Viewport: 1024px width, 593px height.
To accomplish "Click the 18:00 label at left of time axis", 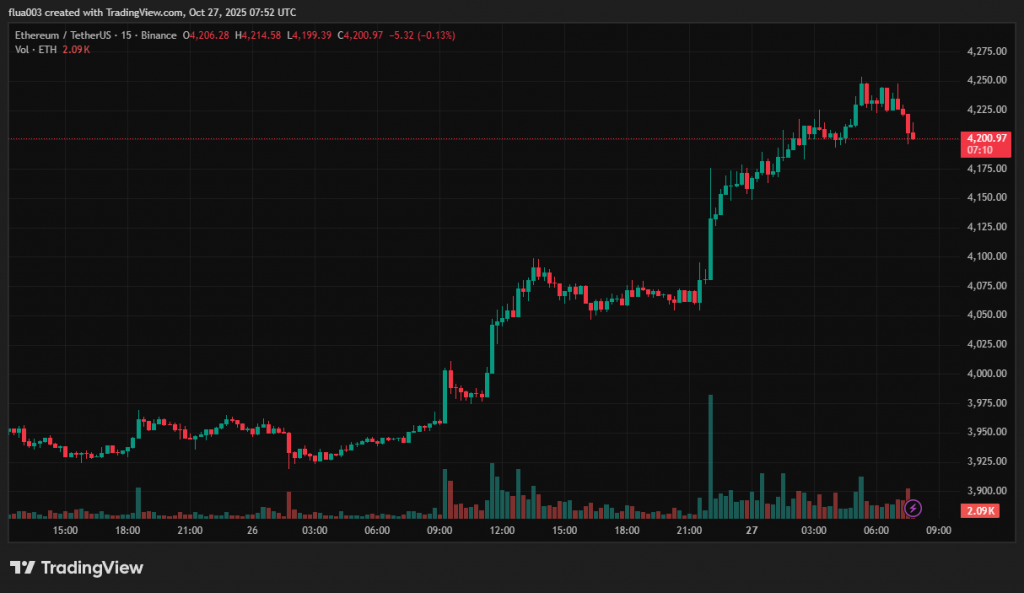I will (x=127, y=531).
